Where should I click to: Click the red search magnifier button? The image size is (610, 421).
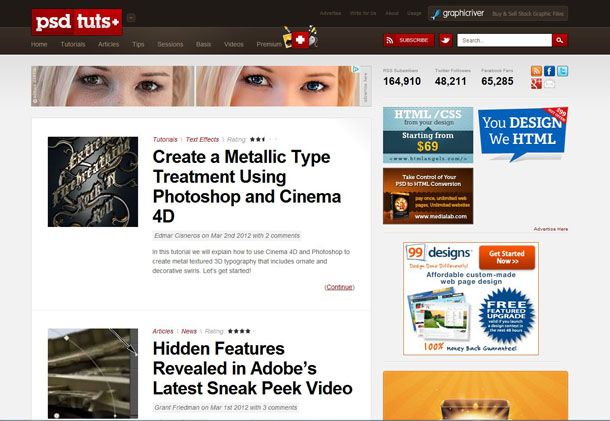click(x=560, y=40)
